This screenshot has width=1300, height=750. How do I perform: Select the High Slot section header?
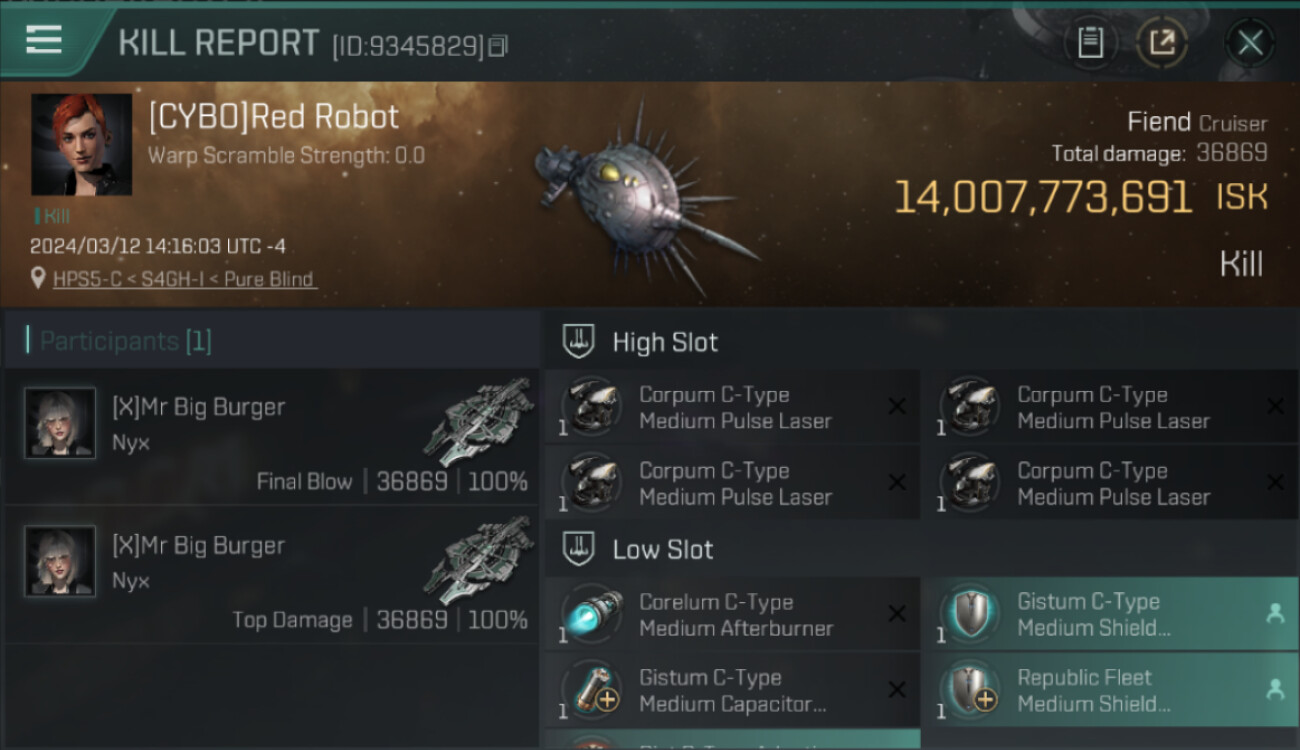(x=665, y=342)
